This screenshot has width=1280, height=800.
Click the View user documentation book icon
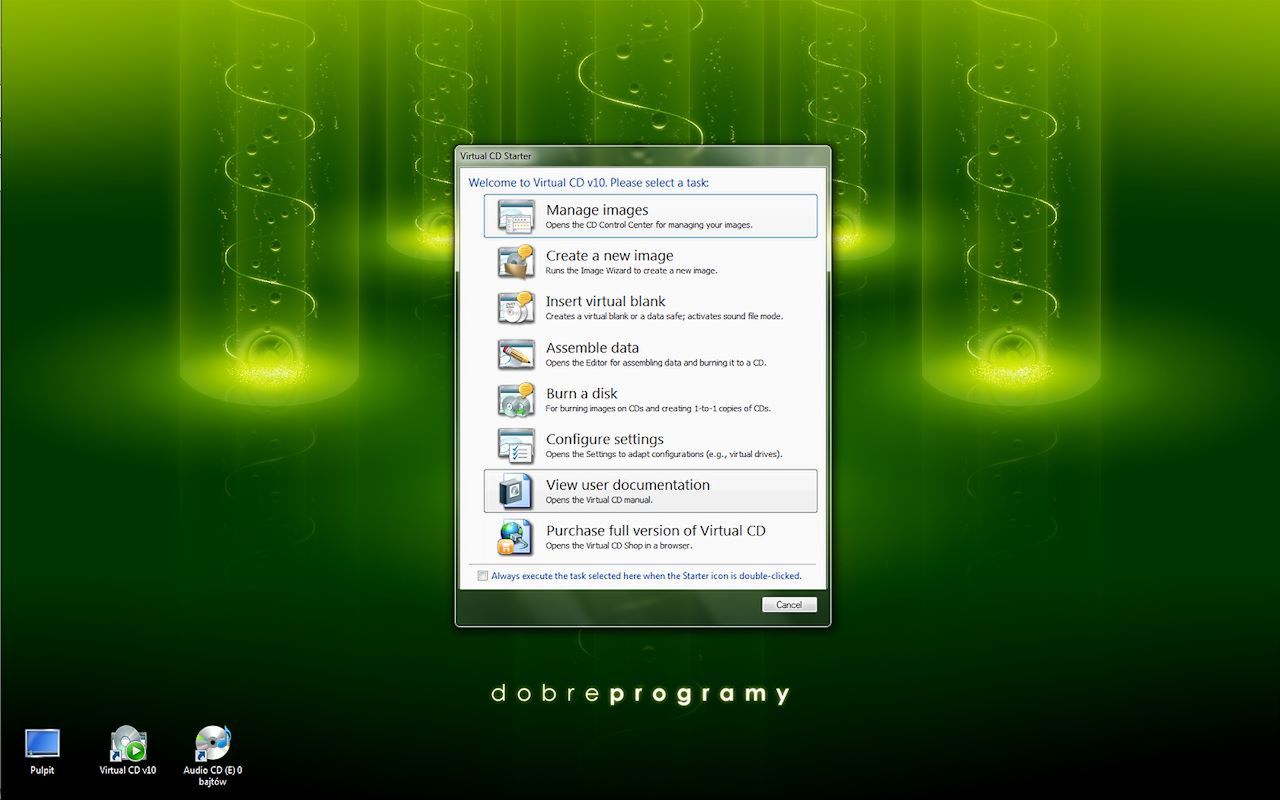[516, 491]
